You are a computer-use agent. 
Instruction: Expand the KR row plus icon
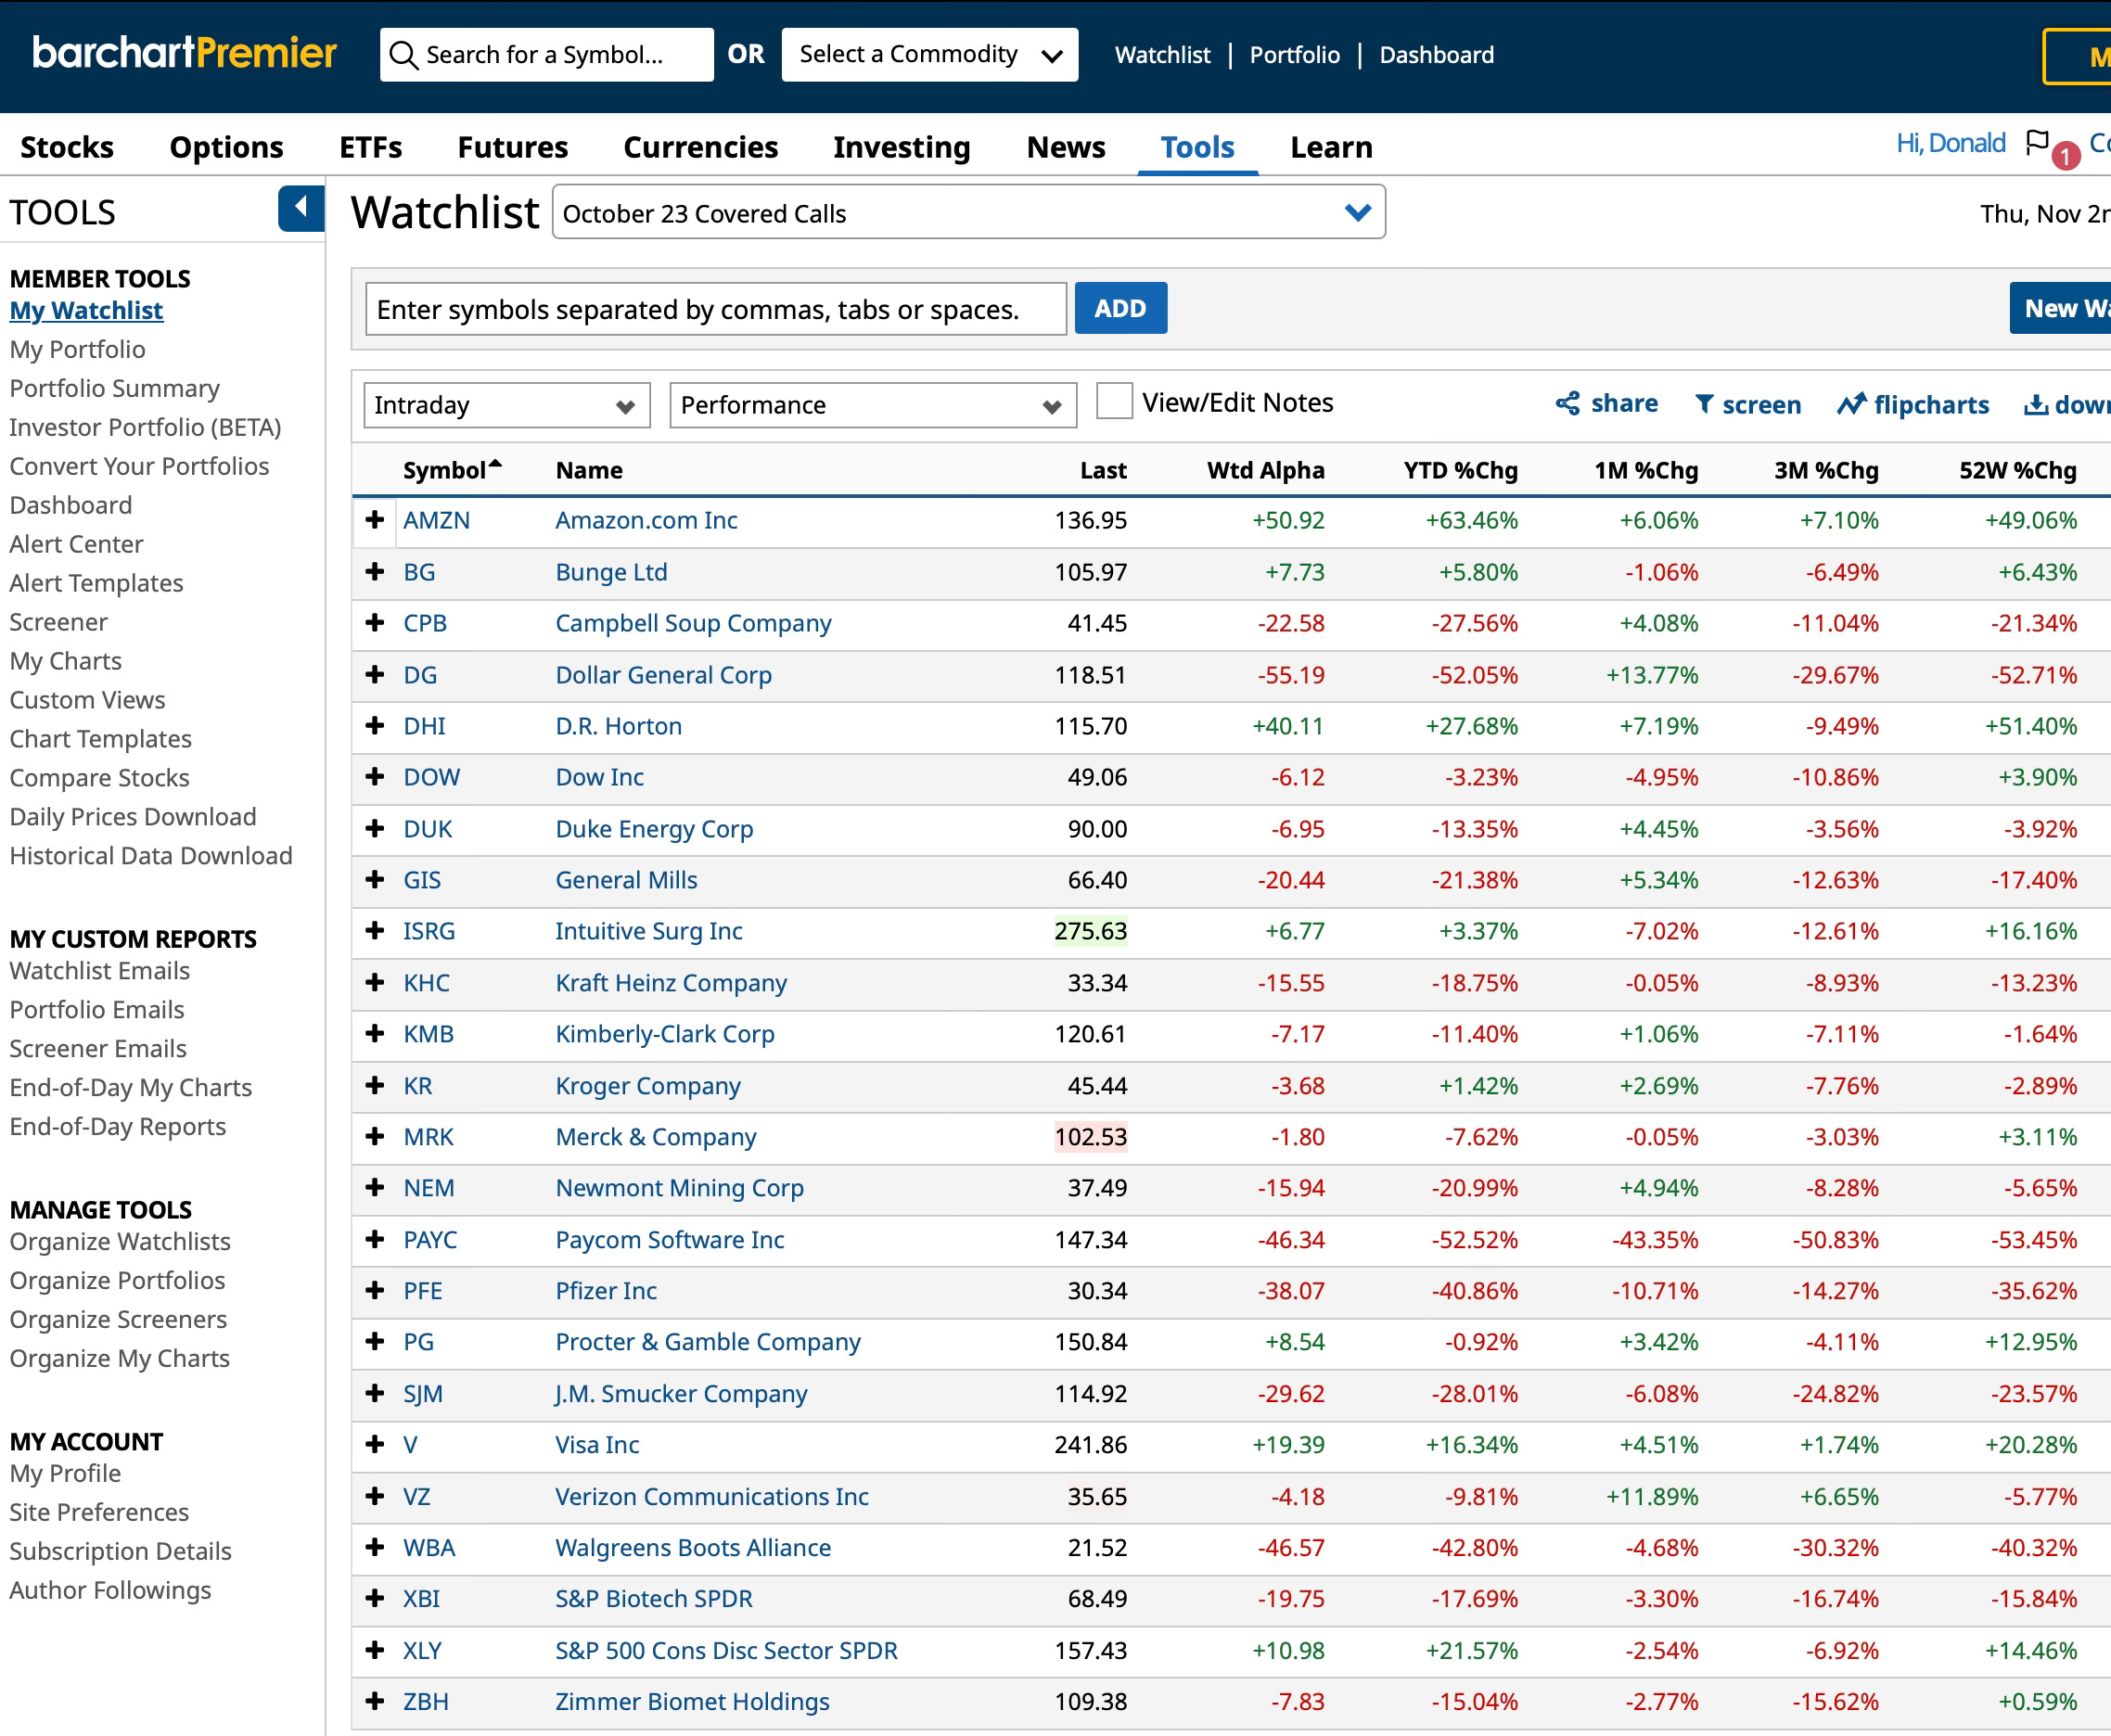coord(375,1086)
